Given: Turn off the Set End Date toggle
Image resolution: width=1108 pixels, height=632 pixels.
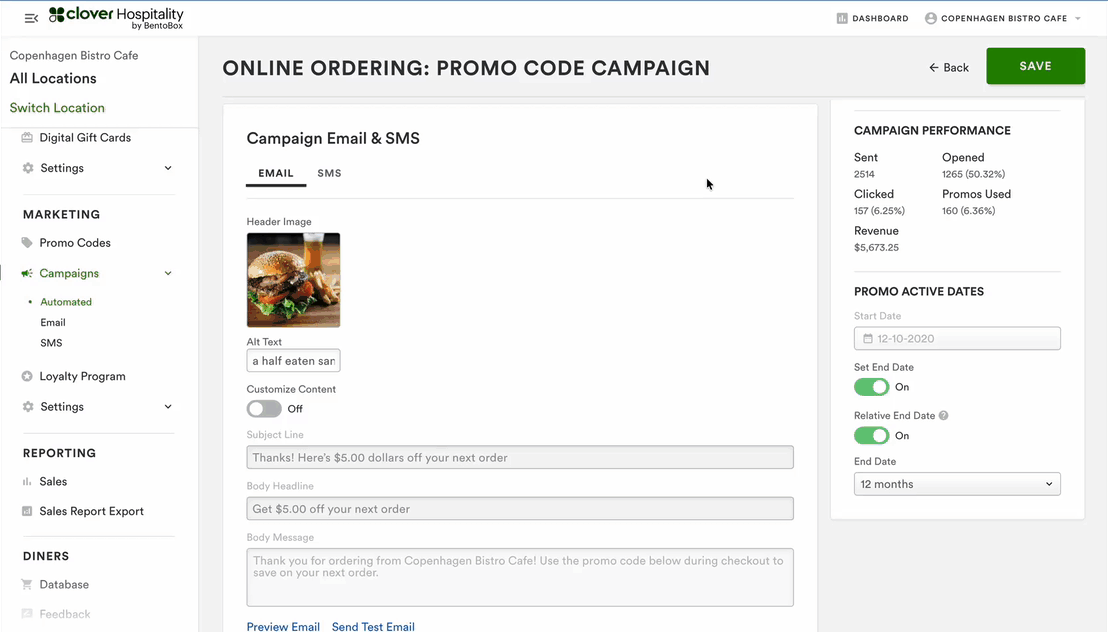Looking at the screenshot, I should 871,387.
